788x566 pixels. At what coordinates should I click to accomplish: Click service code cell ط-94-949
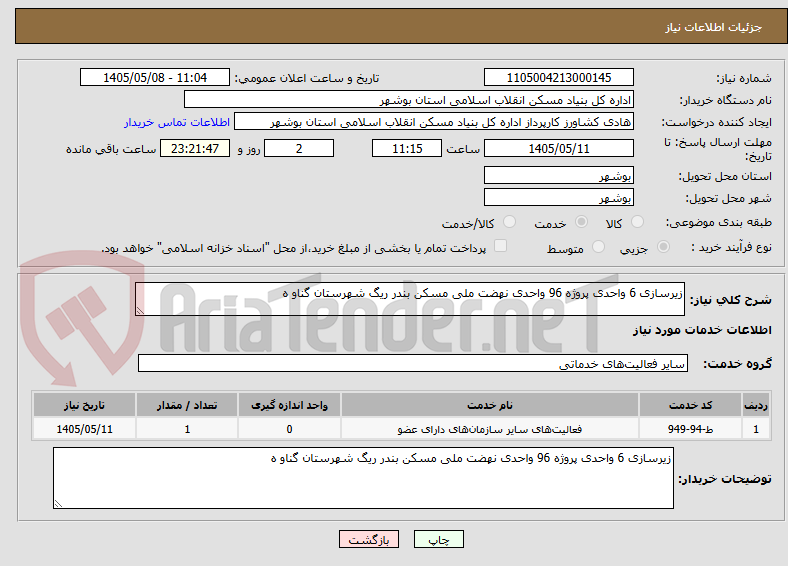(x=691, y=429)
